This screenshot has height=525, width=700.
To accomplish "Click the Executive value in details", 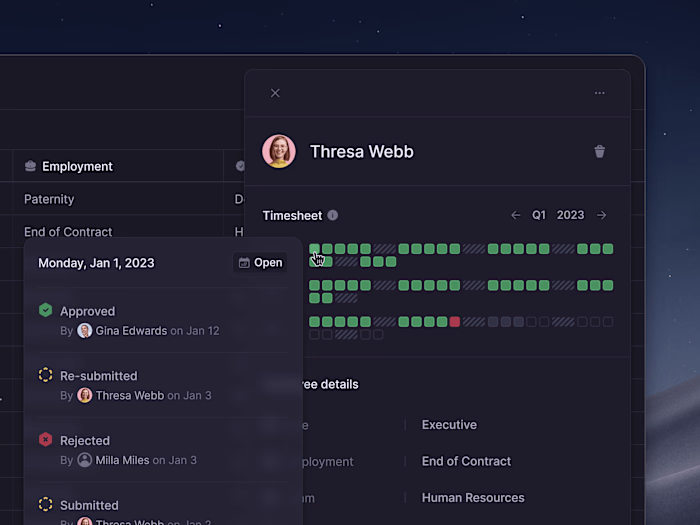I will pyautogui.click(x=449, y=425).
